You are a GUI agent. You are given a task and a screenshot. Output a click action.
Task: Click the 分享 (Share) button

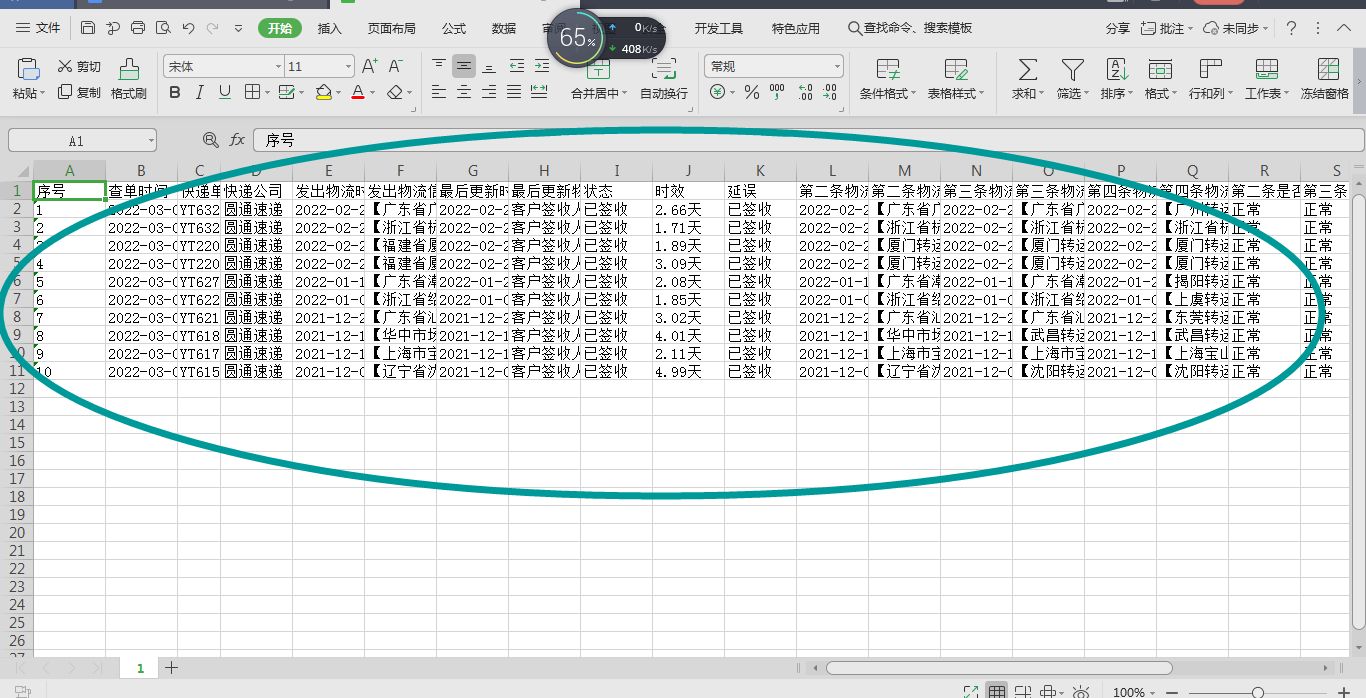(x=1117, y=28)
